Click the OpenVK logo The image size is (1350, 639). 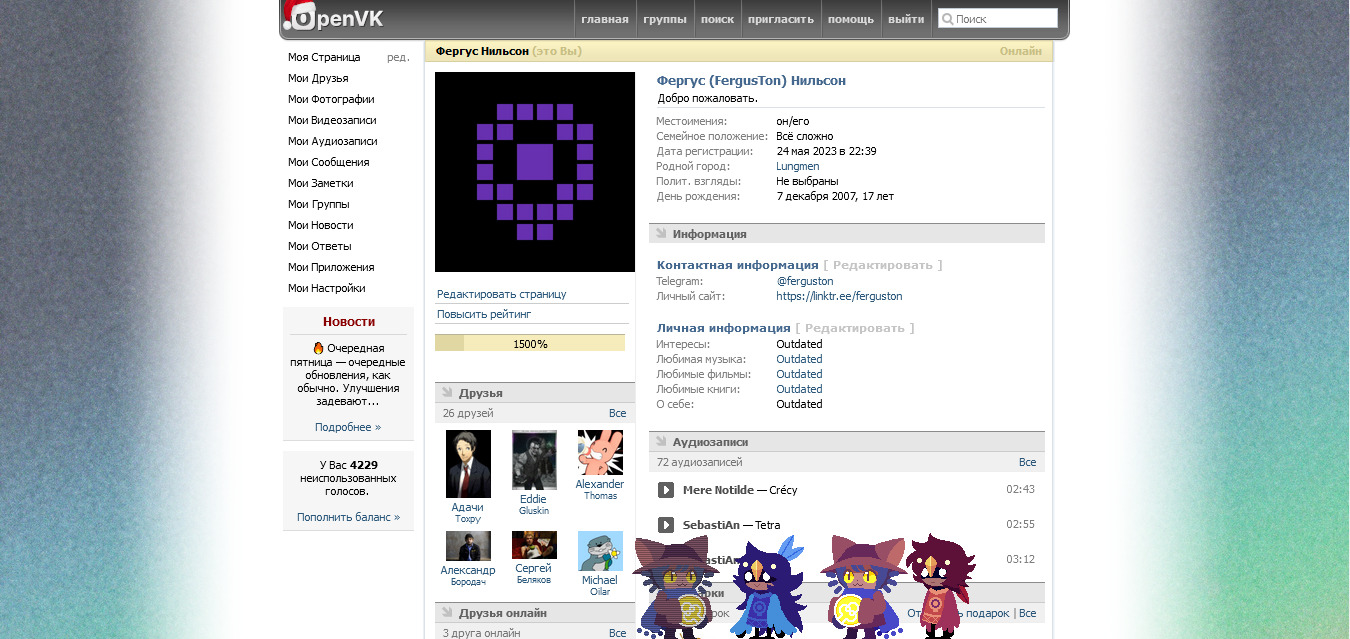333,18
